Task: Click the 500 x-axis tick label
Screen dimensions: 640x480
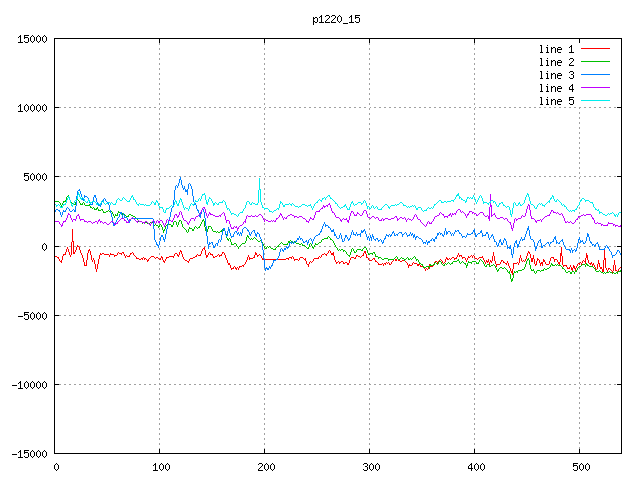Action: coord(578,467)
